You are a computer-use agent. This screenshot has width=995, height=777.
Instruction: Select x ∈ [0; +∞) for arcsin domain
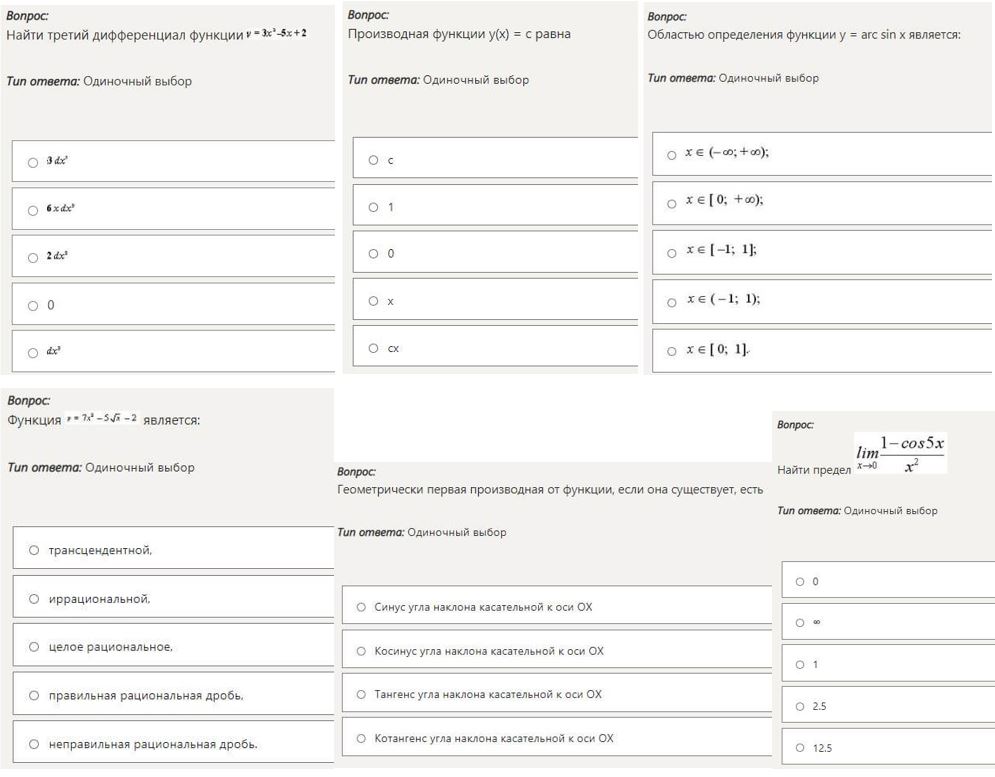672,203
